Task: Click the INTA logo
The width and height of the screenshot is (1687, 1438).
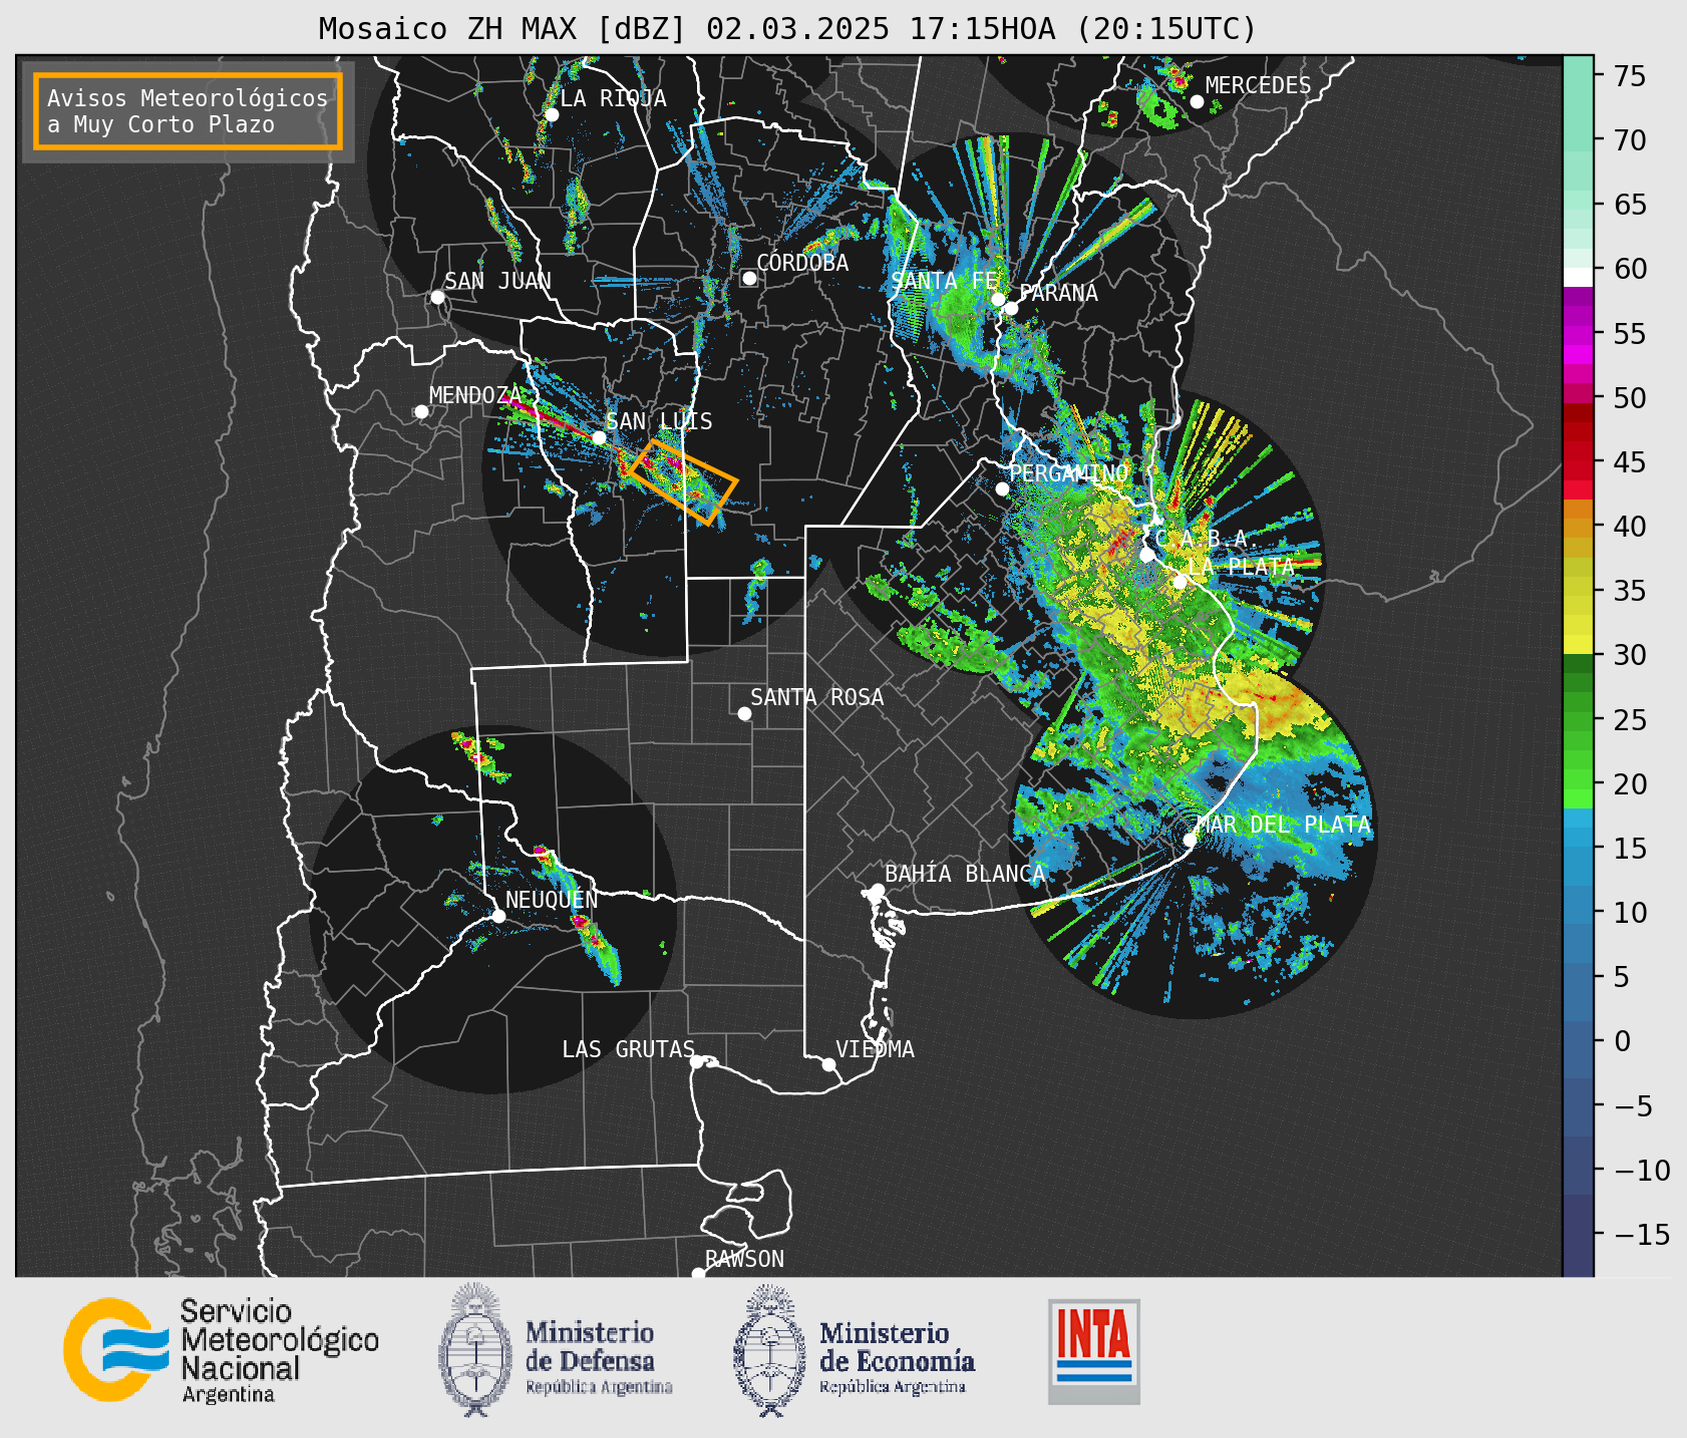Action: 1094,1351
